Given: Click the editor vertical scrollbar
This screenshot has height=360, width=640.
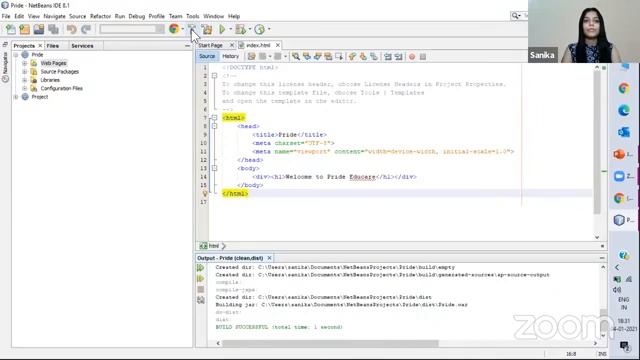Looking at the screenshot, I should point(597,143).
